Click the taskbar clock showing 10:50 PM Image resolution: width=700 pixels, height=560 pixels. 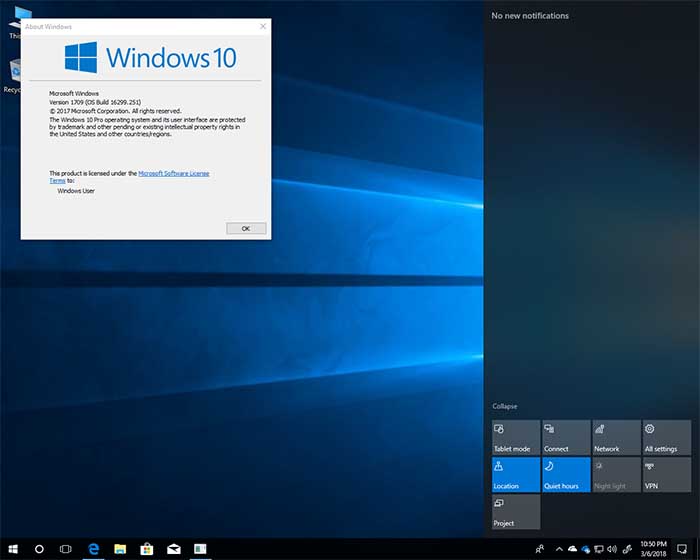point(652,549)
